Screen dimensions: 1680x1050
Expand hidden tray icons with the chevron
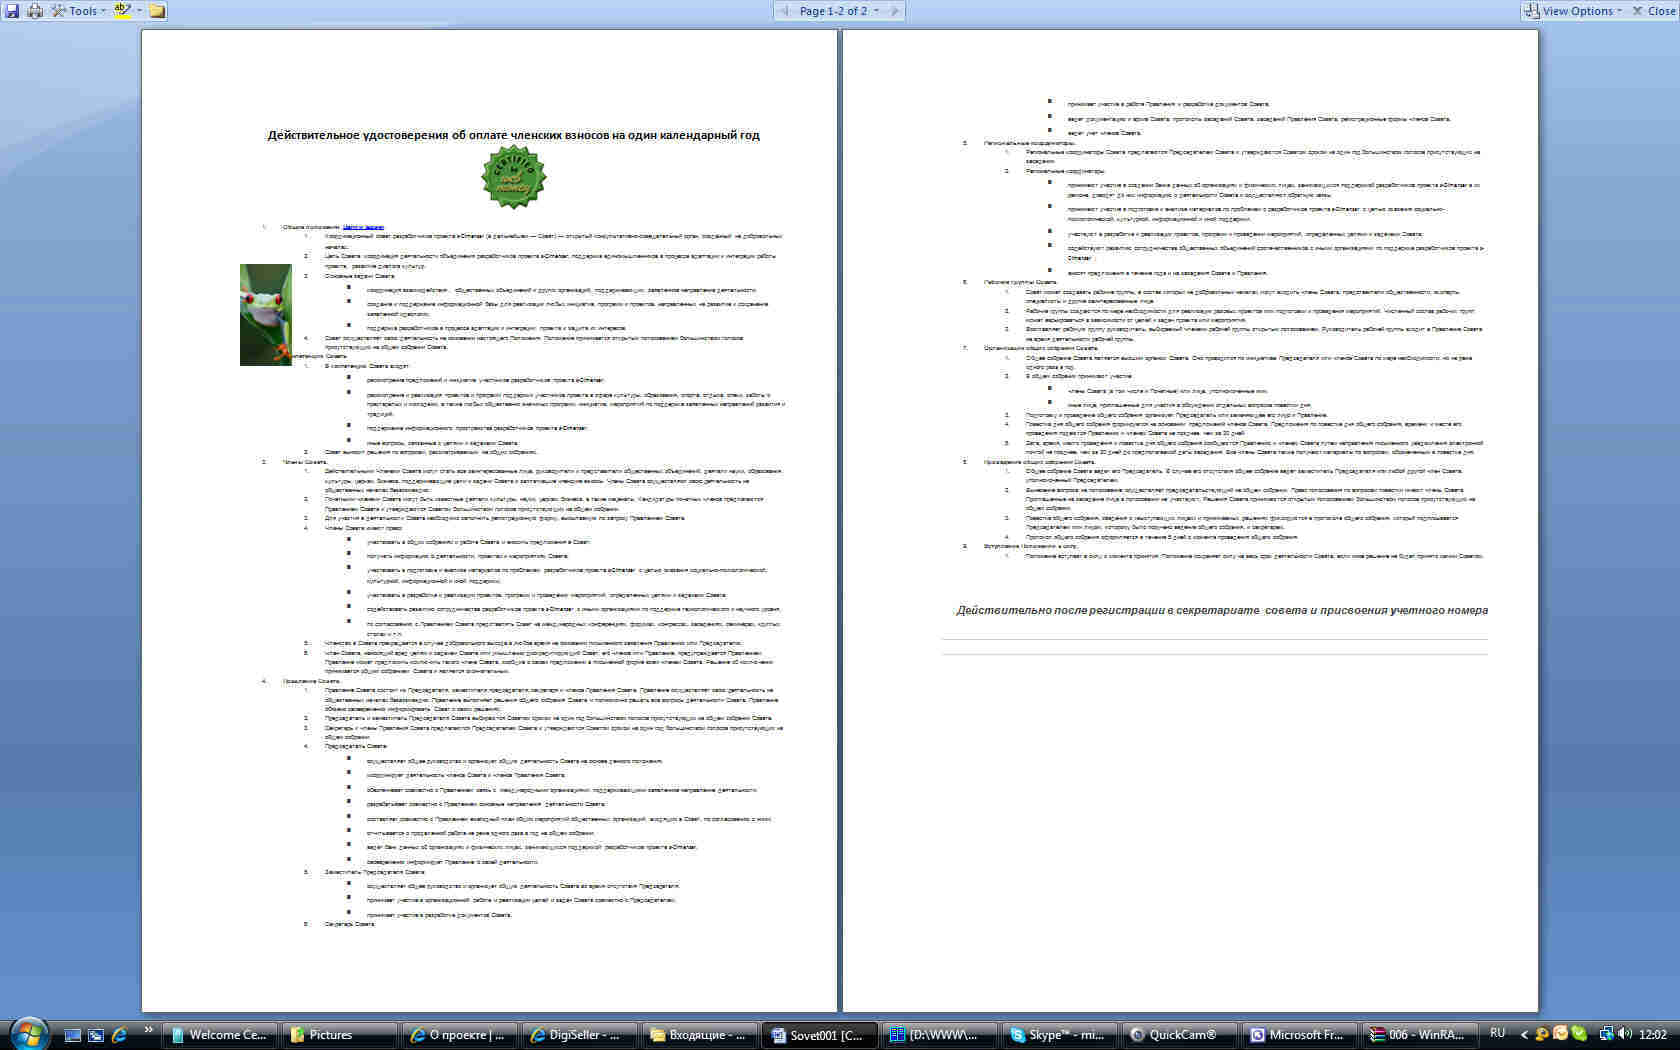click(x=1524, y=1035)
